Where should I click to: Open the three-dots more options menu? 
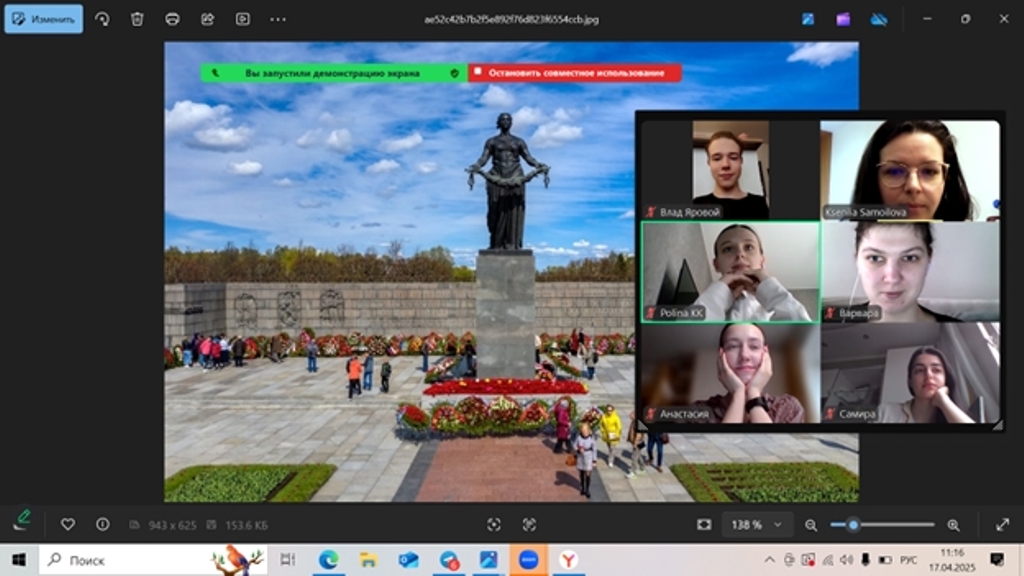pyautogui.click(x=278, y=19)
